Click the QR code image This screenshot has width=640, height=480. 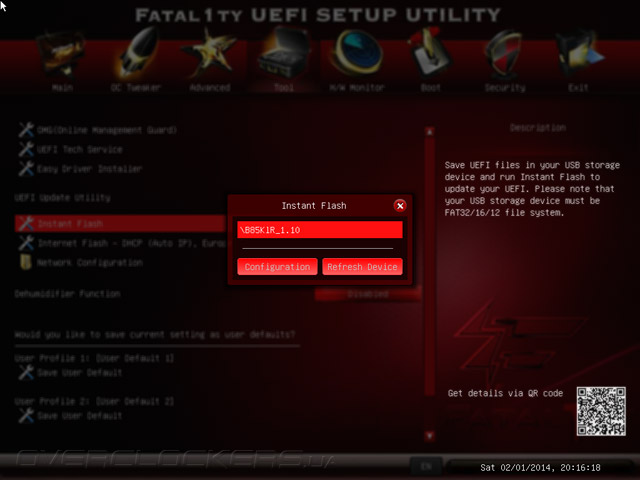601,411
